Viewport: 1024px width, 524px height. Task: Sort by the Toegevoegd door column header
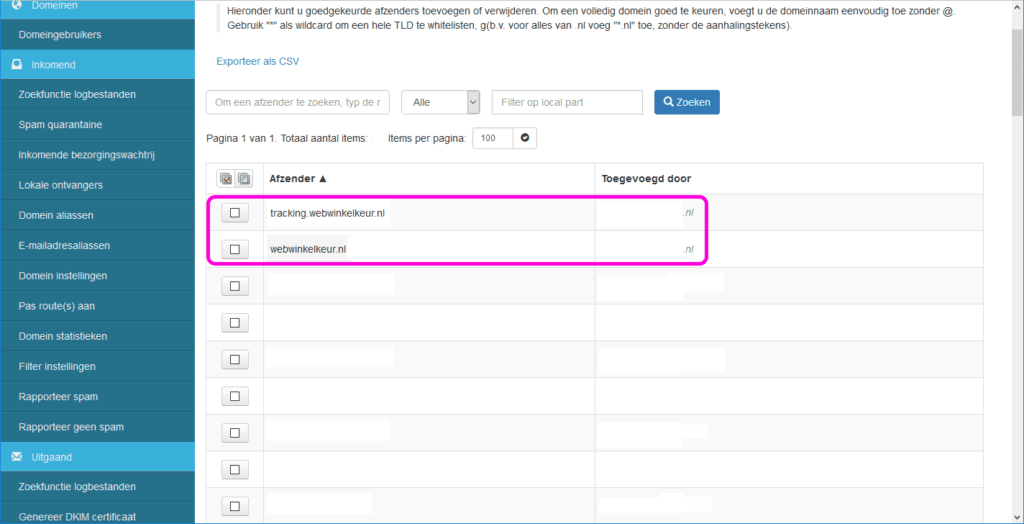click(647, 179)
